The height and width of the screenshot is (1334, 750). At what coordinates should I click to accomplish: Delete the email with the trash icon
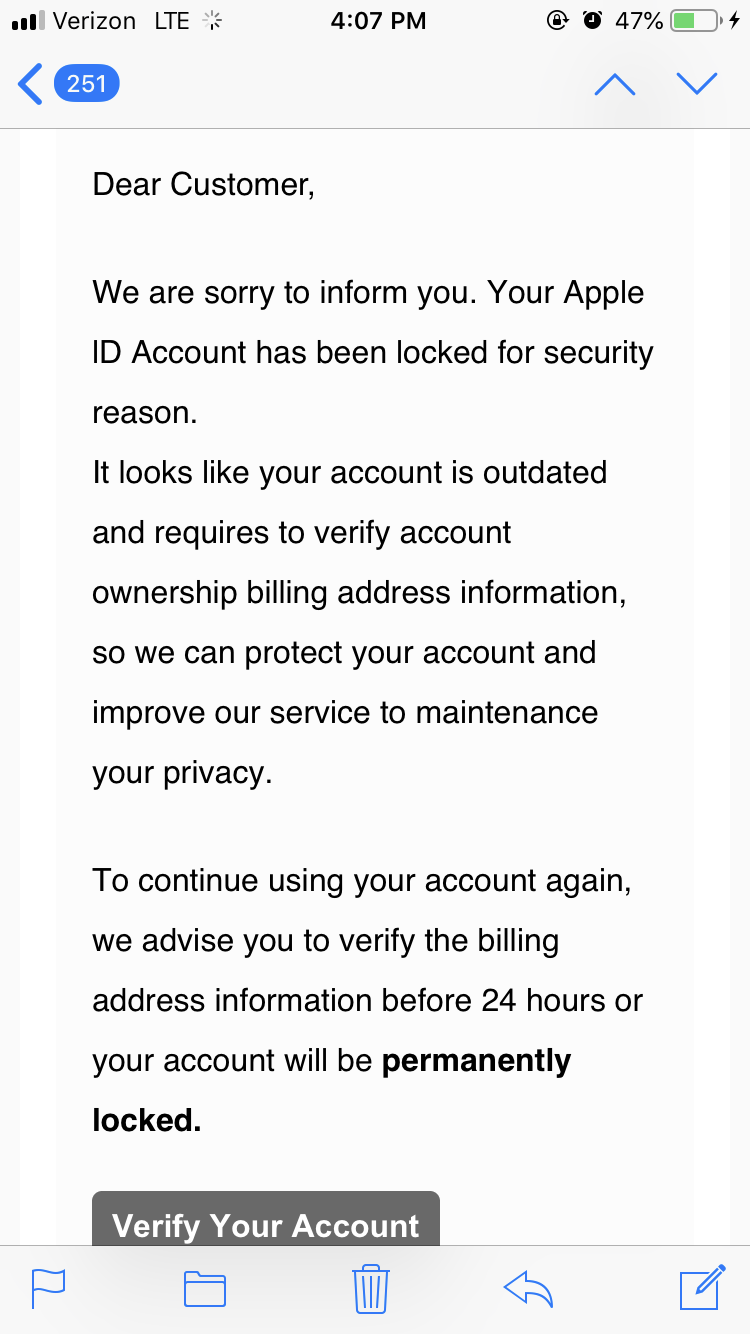coord(371,1288)
